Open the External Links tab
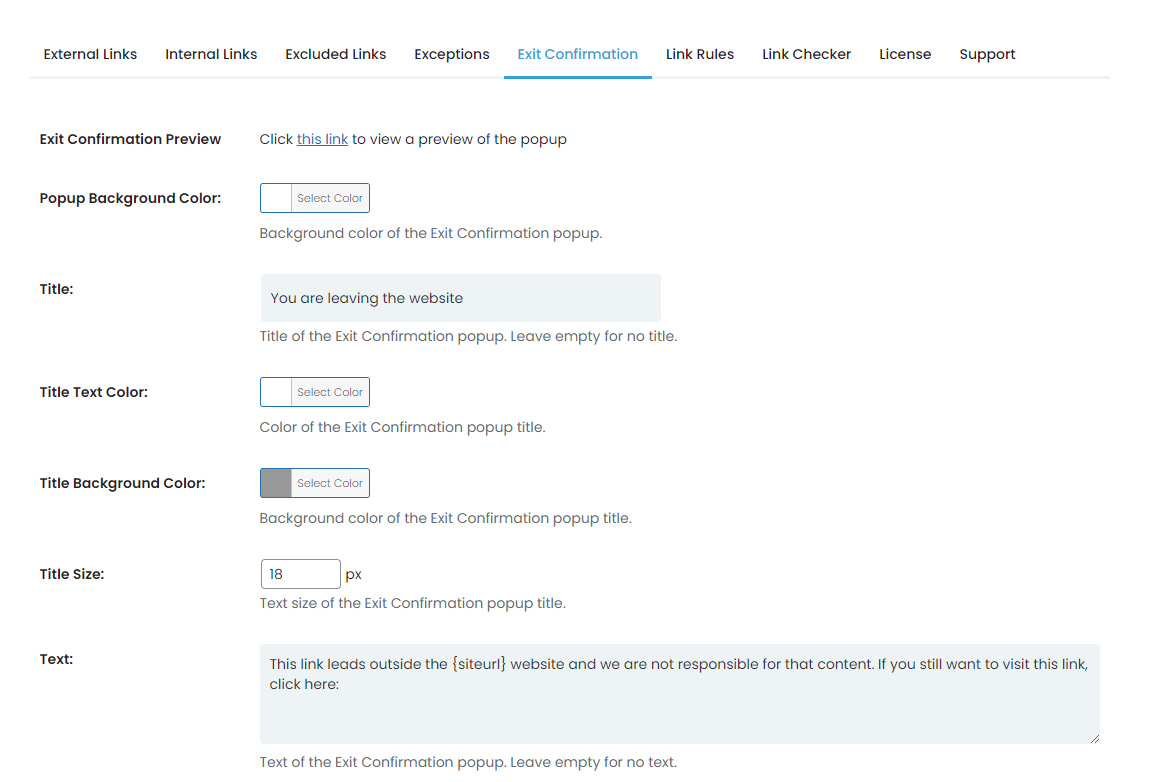Viewport: 1155px width, 782px height. click(90, 54)
